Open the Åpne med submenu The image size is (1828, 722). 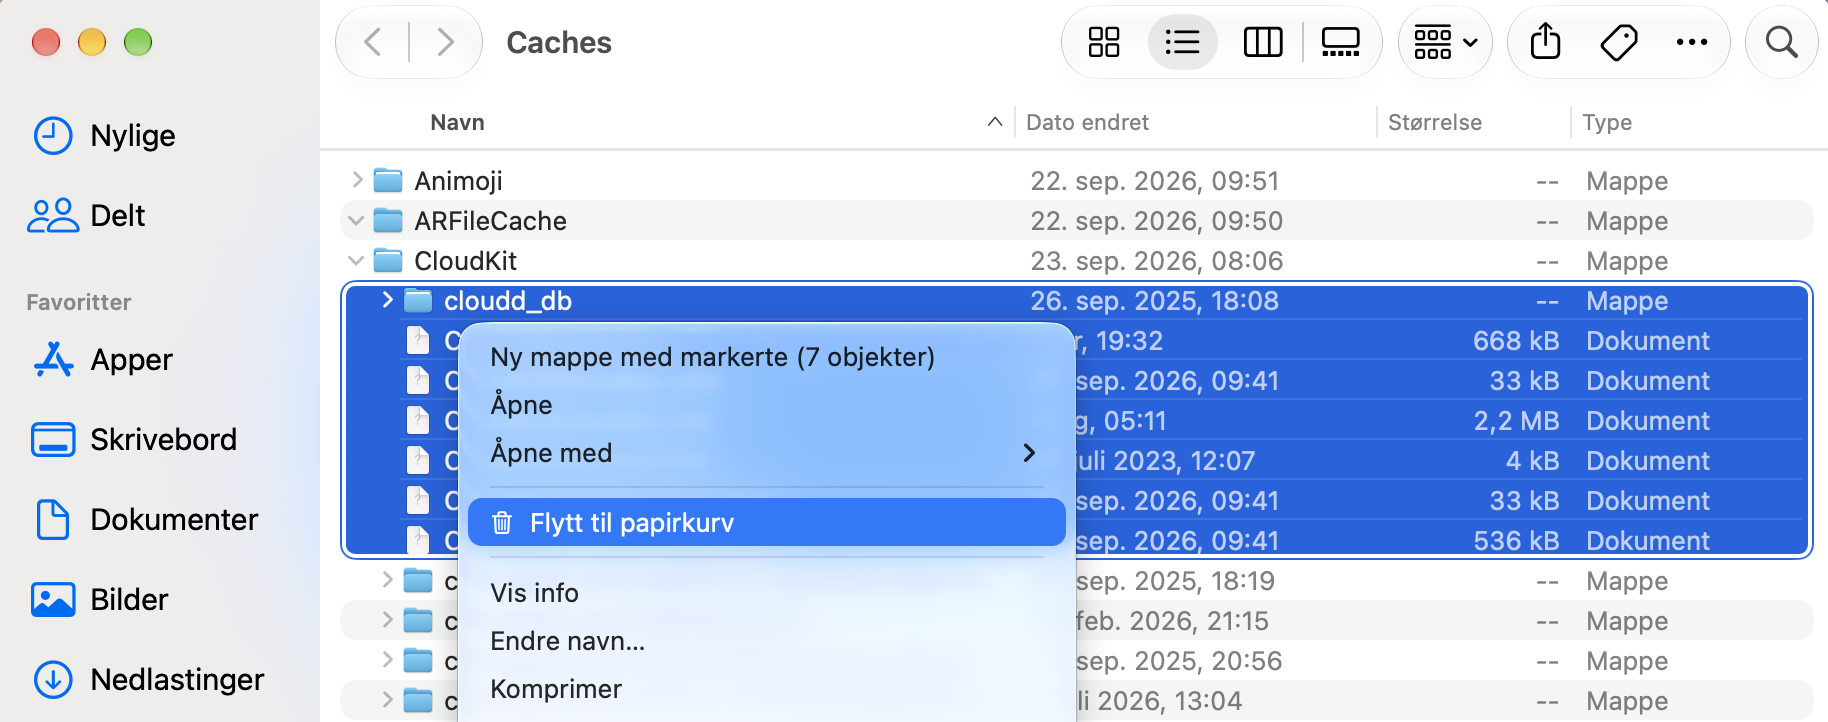(x=766, y=453)
